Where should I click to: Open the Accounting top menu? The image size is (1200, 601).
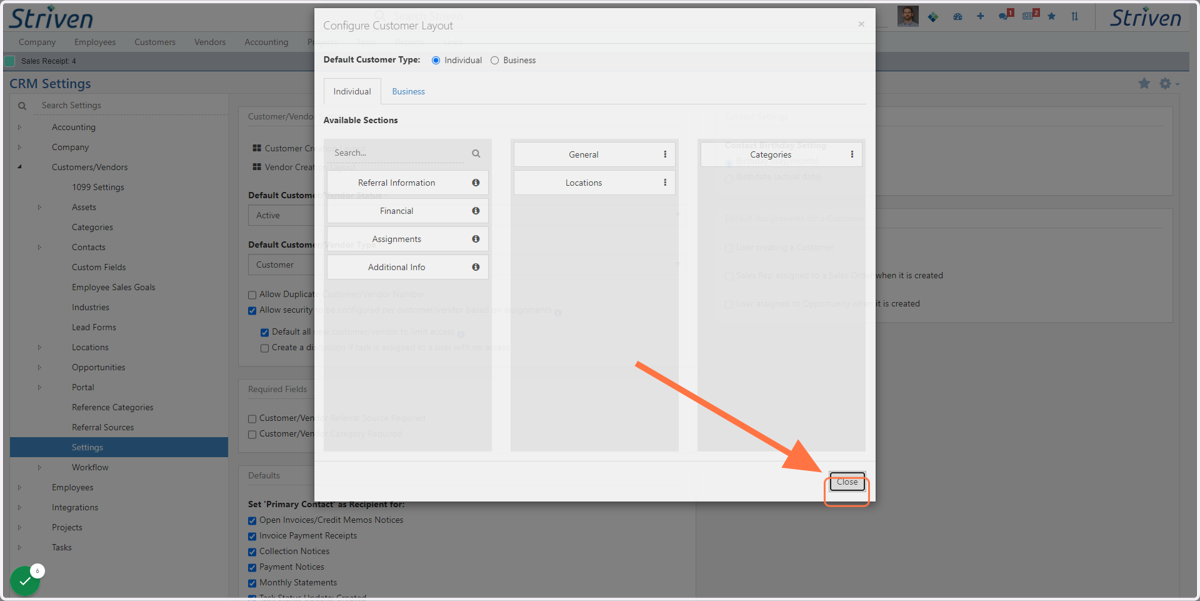pyautogui.click(x=266, y=42)
